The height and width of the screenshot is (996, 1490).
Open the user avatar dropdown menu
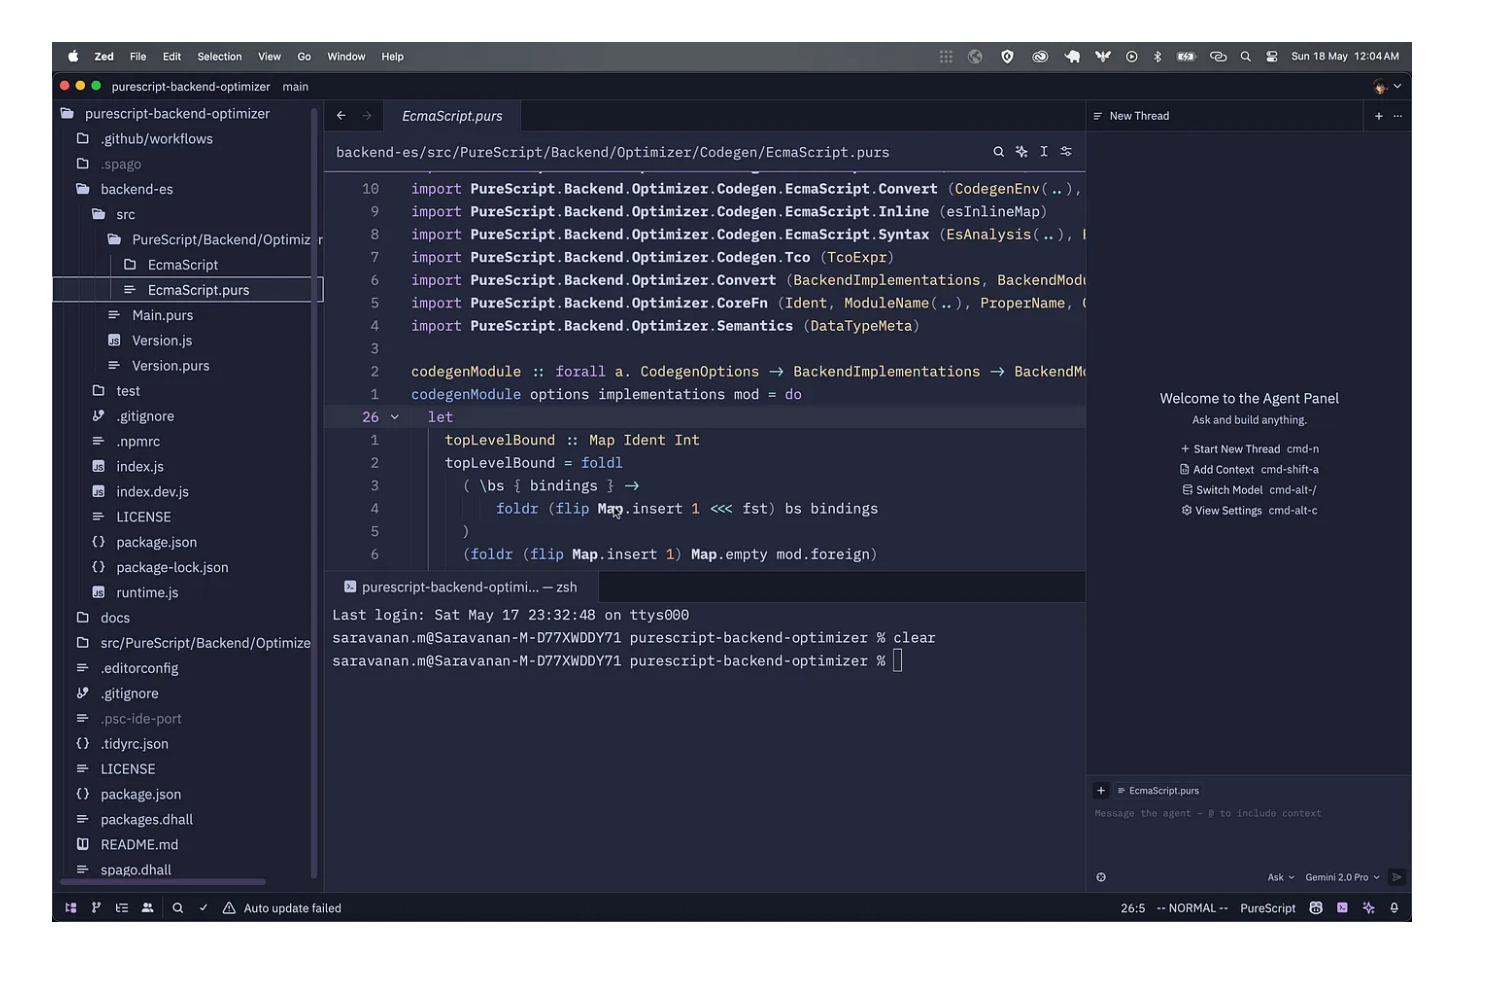[1387, 86]
